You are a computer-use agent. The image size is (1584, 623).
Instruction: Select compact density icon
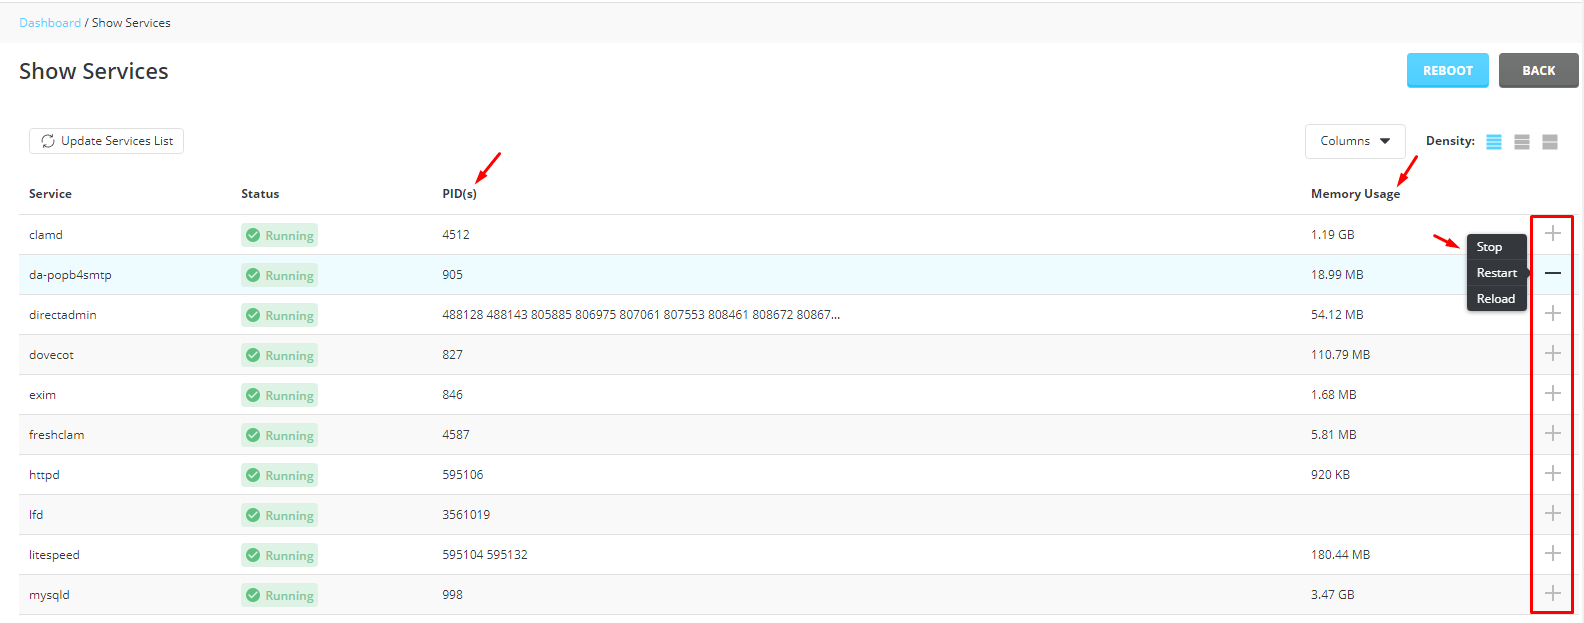point(1494,142)
